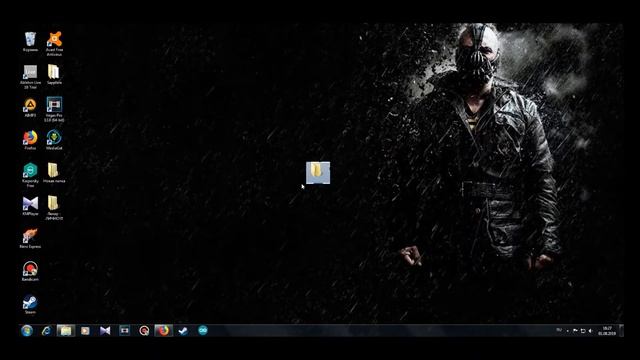Select the Firefox desktop shortcut
The height and width of the screenshot is (360, 640).
point(30,140)
